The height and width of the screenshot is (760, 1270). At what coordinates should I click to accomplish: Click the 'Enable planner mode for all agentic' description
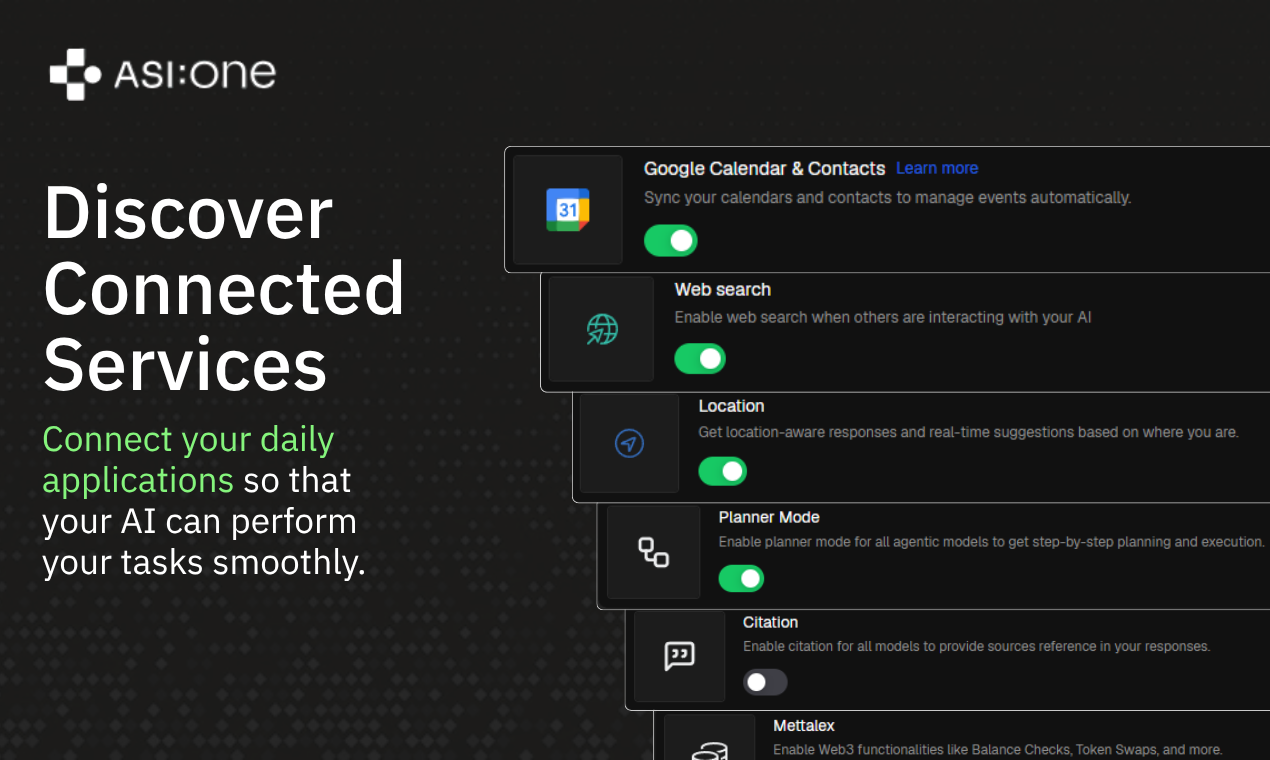992,541
